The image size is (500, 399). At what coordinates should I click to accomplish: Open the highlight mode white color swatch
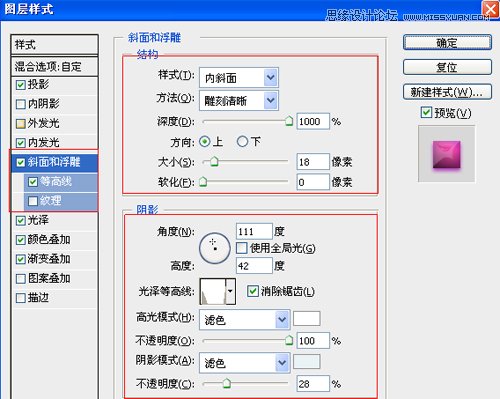[307, 319]
